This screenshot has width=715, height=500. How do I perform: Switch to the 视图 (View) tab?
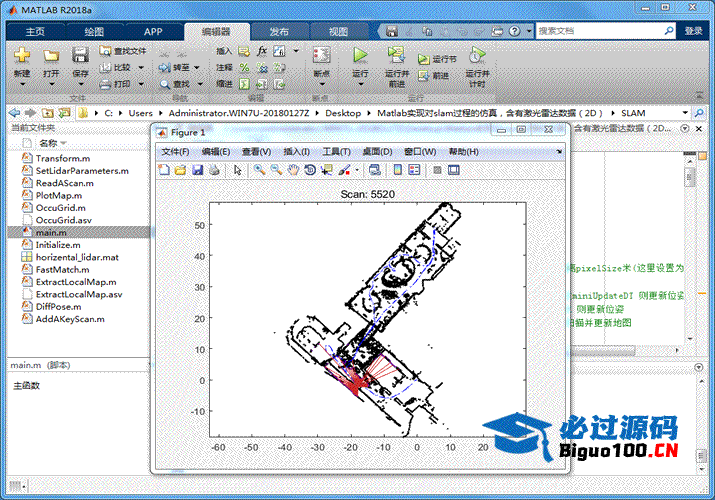coord(338,31)
